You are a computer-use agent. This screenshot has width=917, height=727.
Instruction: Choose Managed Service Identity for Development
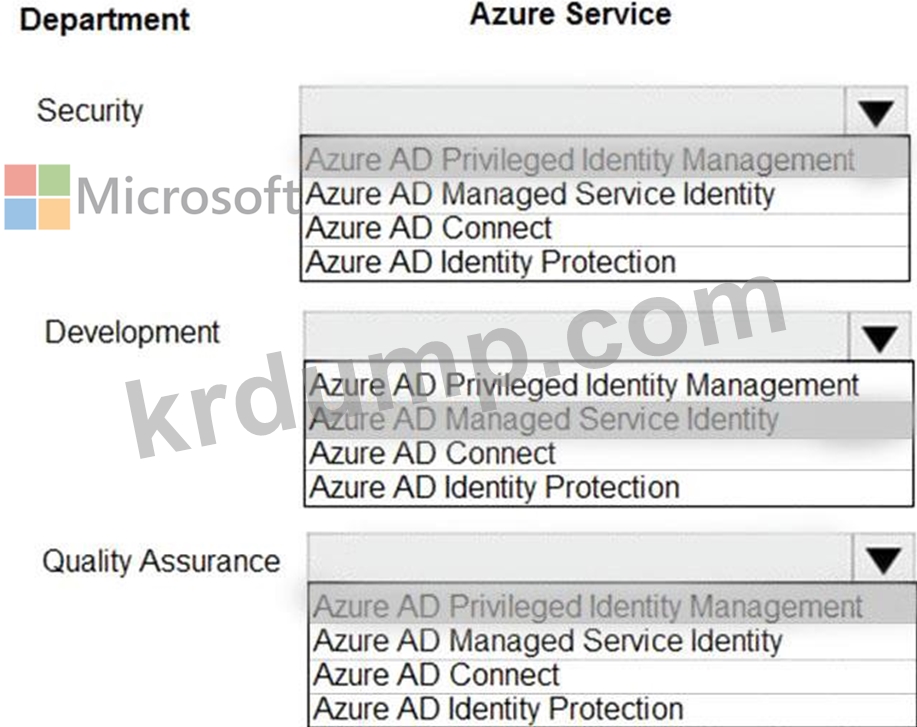(609, 419)
